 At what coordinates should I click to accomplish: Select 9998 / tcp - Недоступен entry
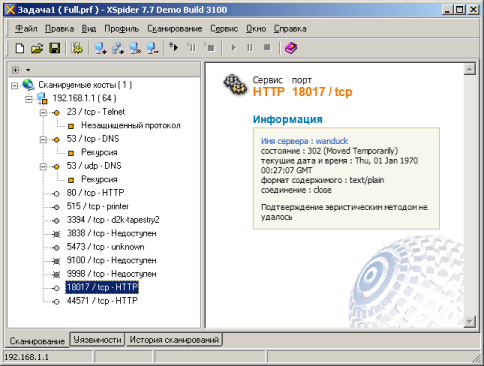coord(111,274)
